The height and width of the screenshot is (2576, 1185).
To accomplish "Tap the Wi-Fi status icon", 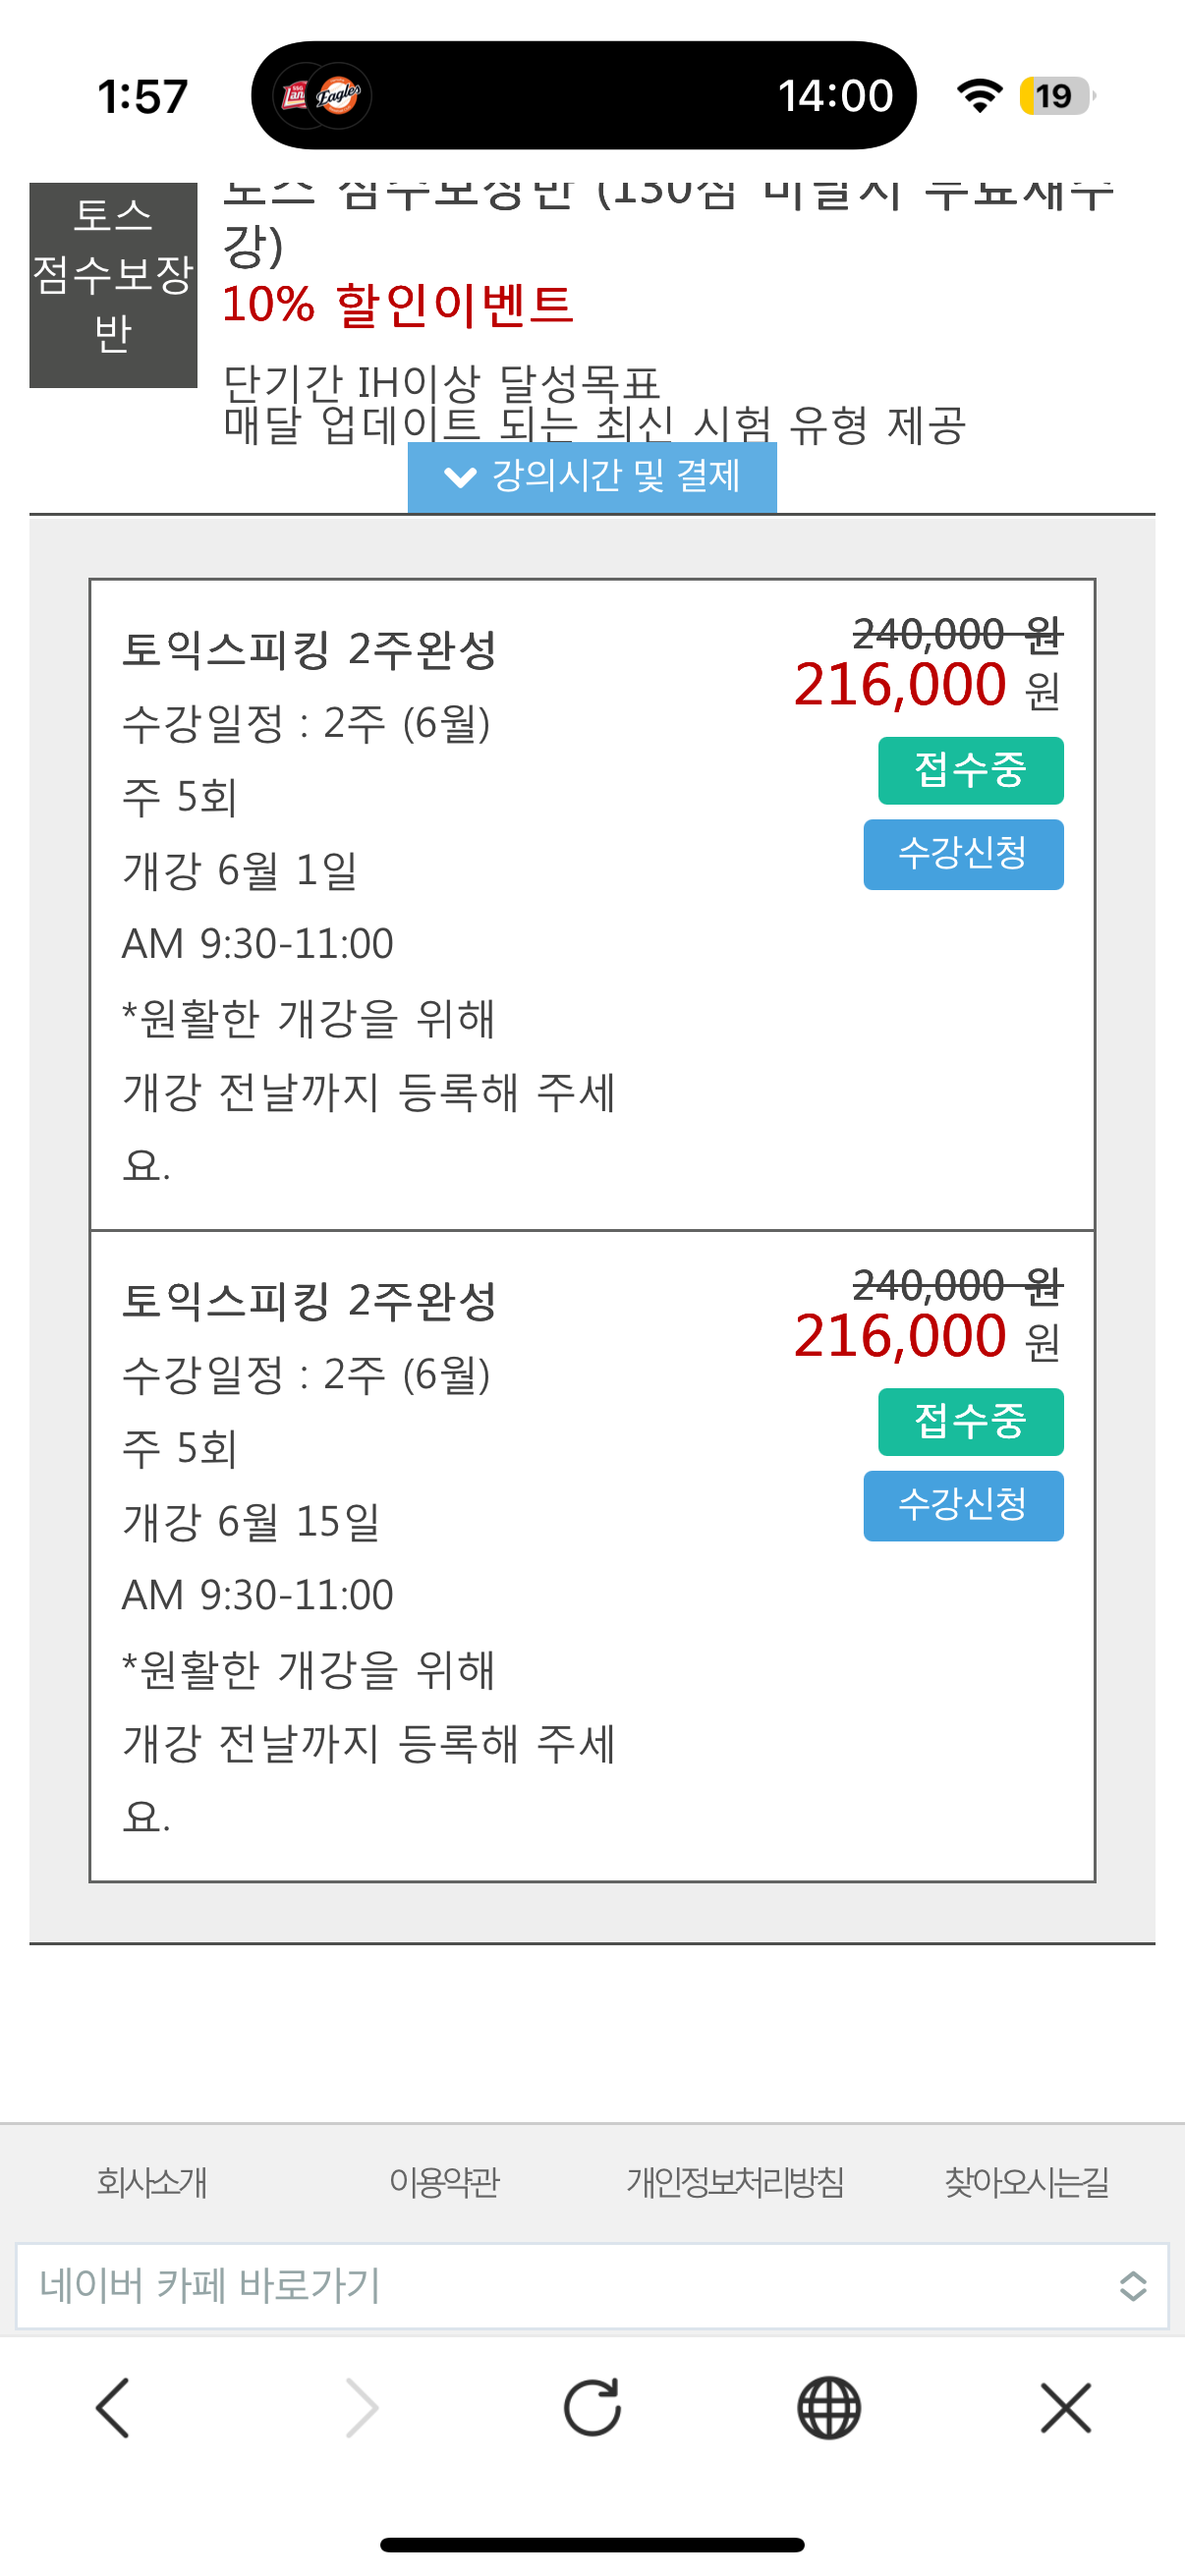I will coord(979,96).
